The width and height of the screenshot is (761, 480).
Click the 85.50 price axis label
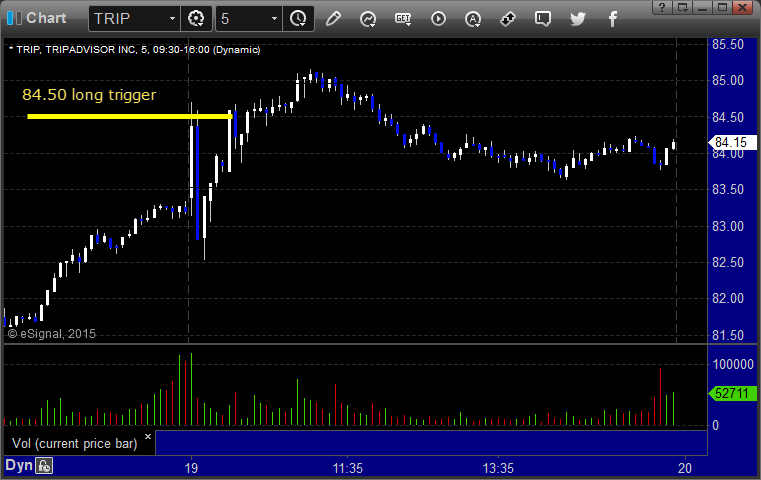tap(728, 45)
